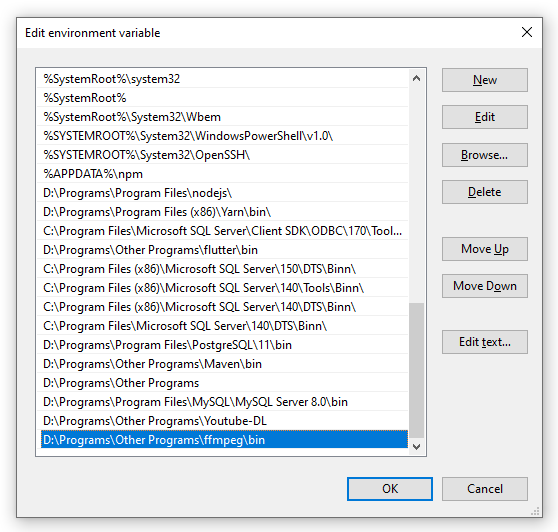Image resolution: width=558 pixels, height=532 pixels.
Task: Select the PostgreSQL\11\bin path entry
Action: pyautogui.click(x=223, y=345)
